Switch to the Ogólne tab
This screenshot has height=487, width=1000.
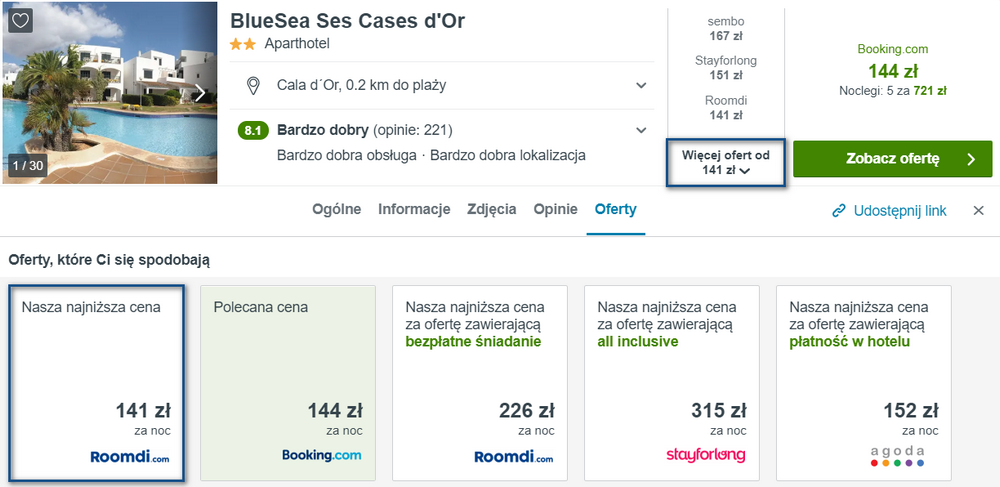point(337,210)
